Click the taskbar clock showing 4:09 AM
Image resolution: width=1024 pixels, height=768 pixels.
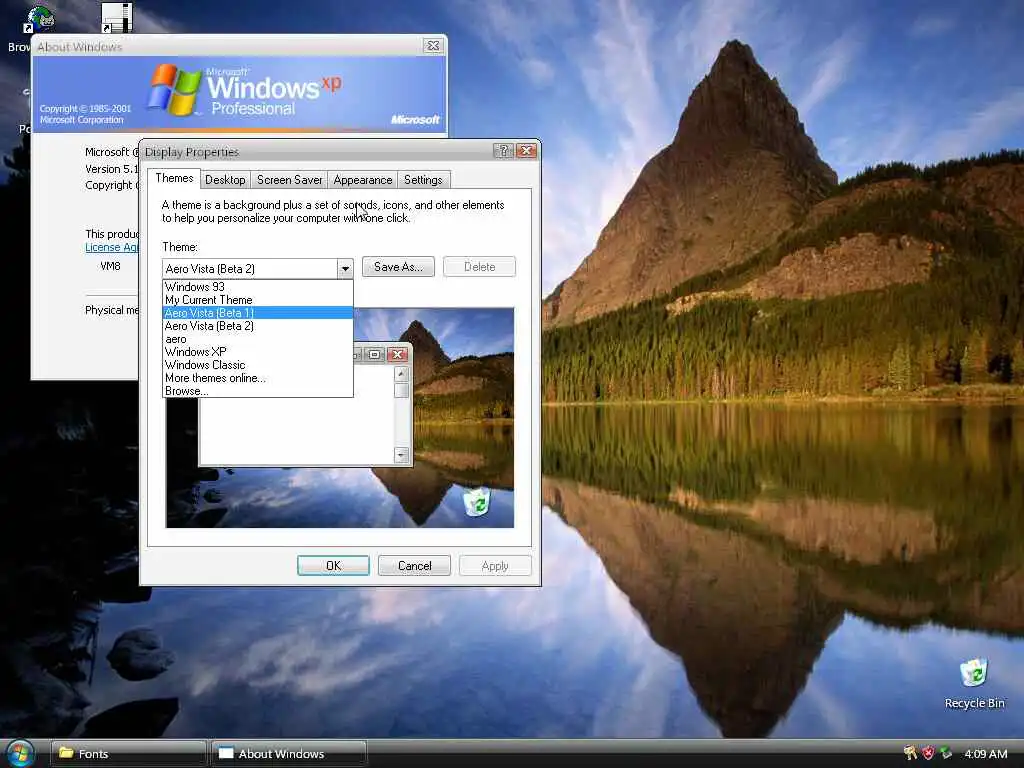point(985,754)
